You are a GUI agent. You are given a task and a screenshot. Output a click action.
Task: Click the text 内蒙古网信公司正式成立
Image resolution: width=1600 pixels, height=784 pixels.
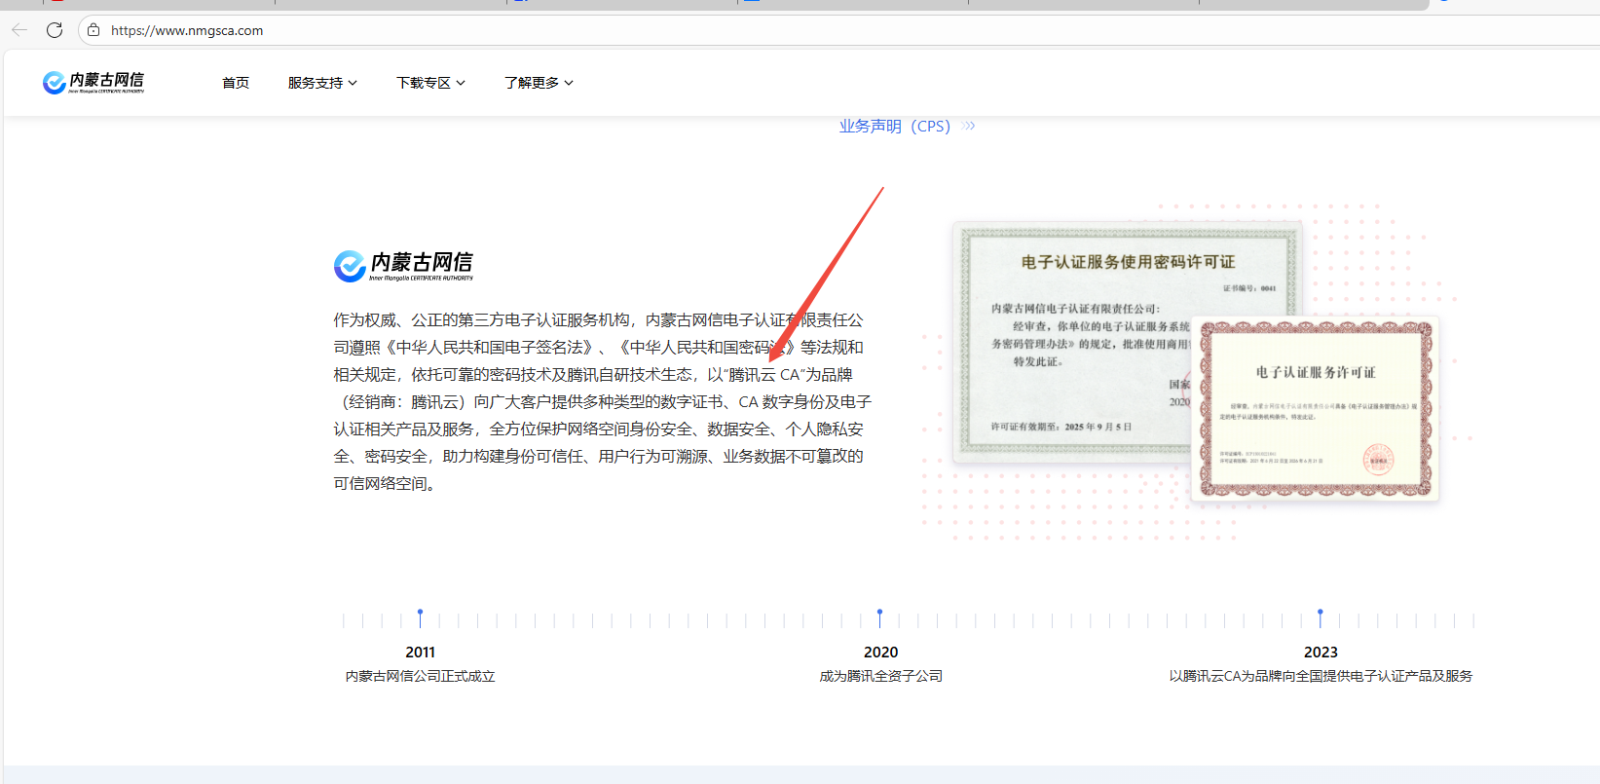[x=420, y=676]
